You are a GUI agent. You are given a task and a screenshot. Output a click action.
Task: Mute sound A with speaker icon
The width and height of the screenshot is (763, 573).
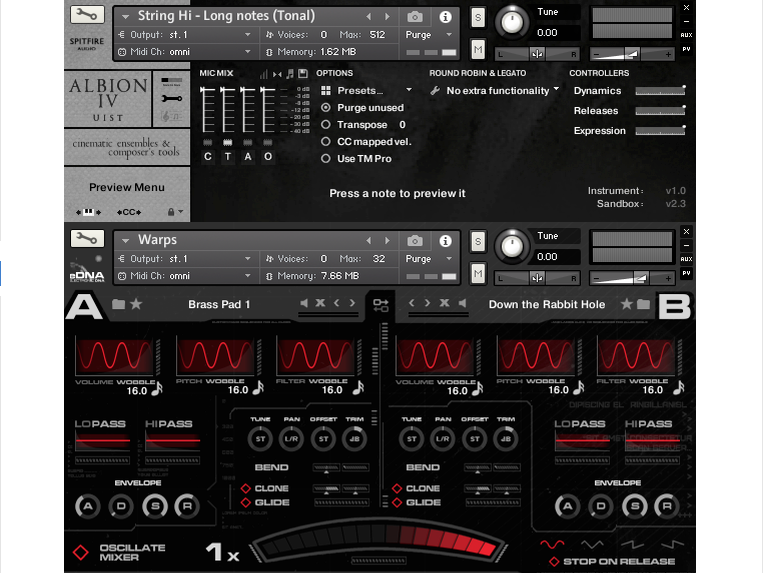(x=304, y=303)
